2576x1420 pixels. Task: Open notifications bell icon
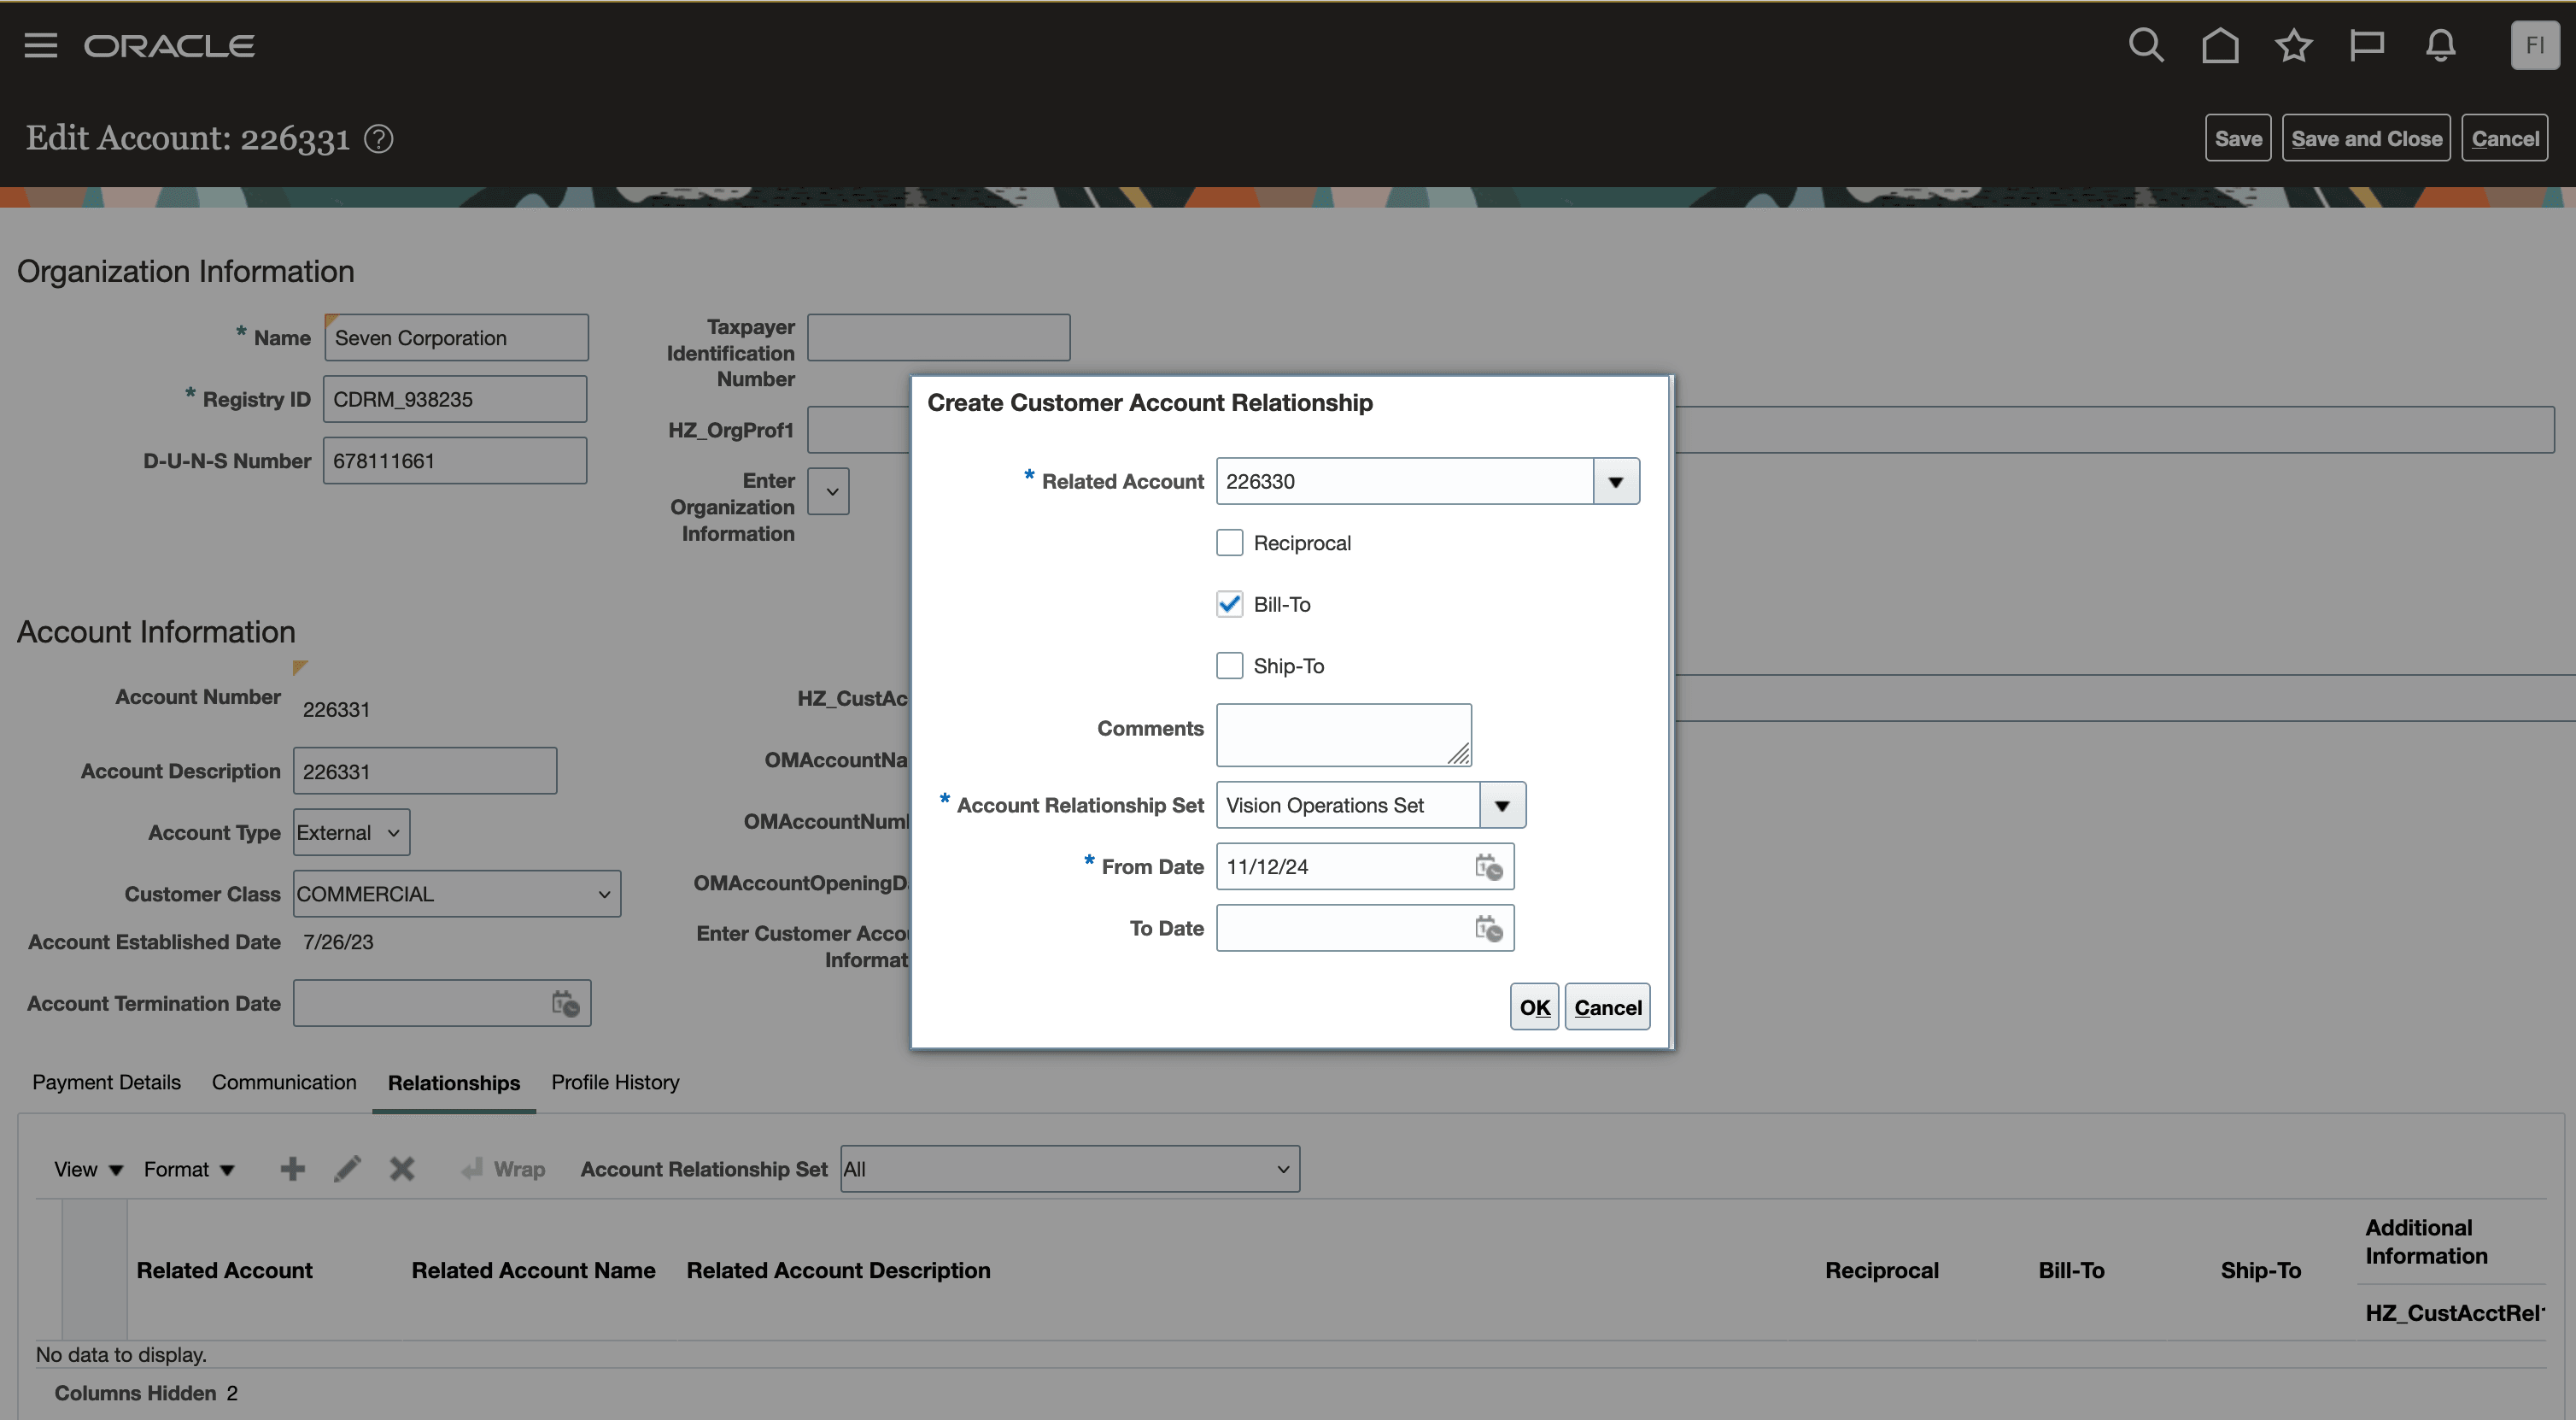(2440, 45)
